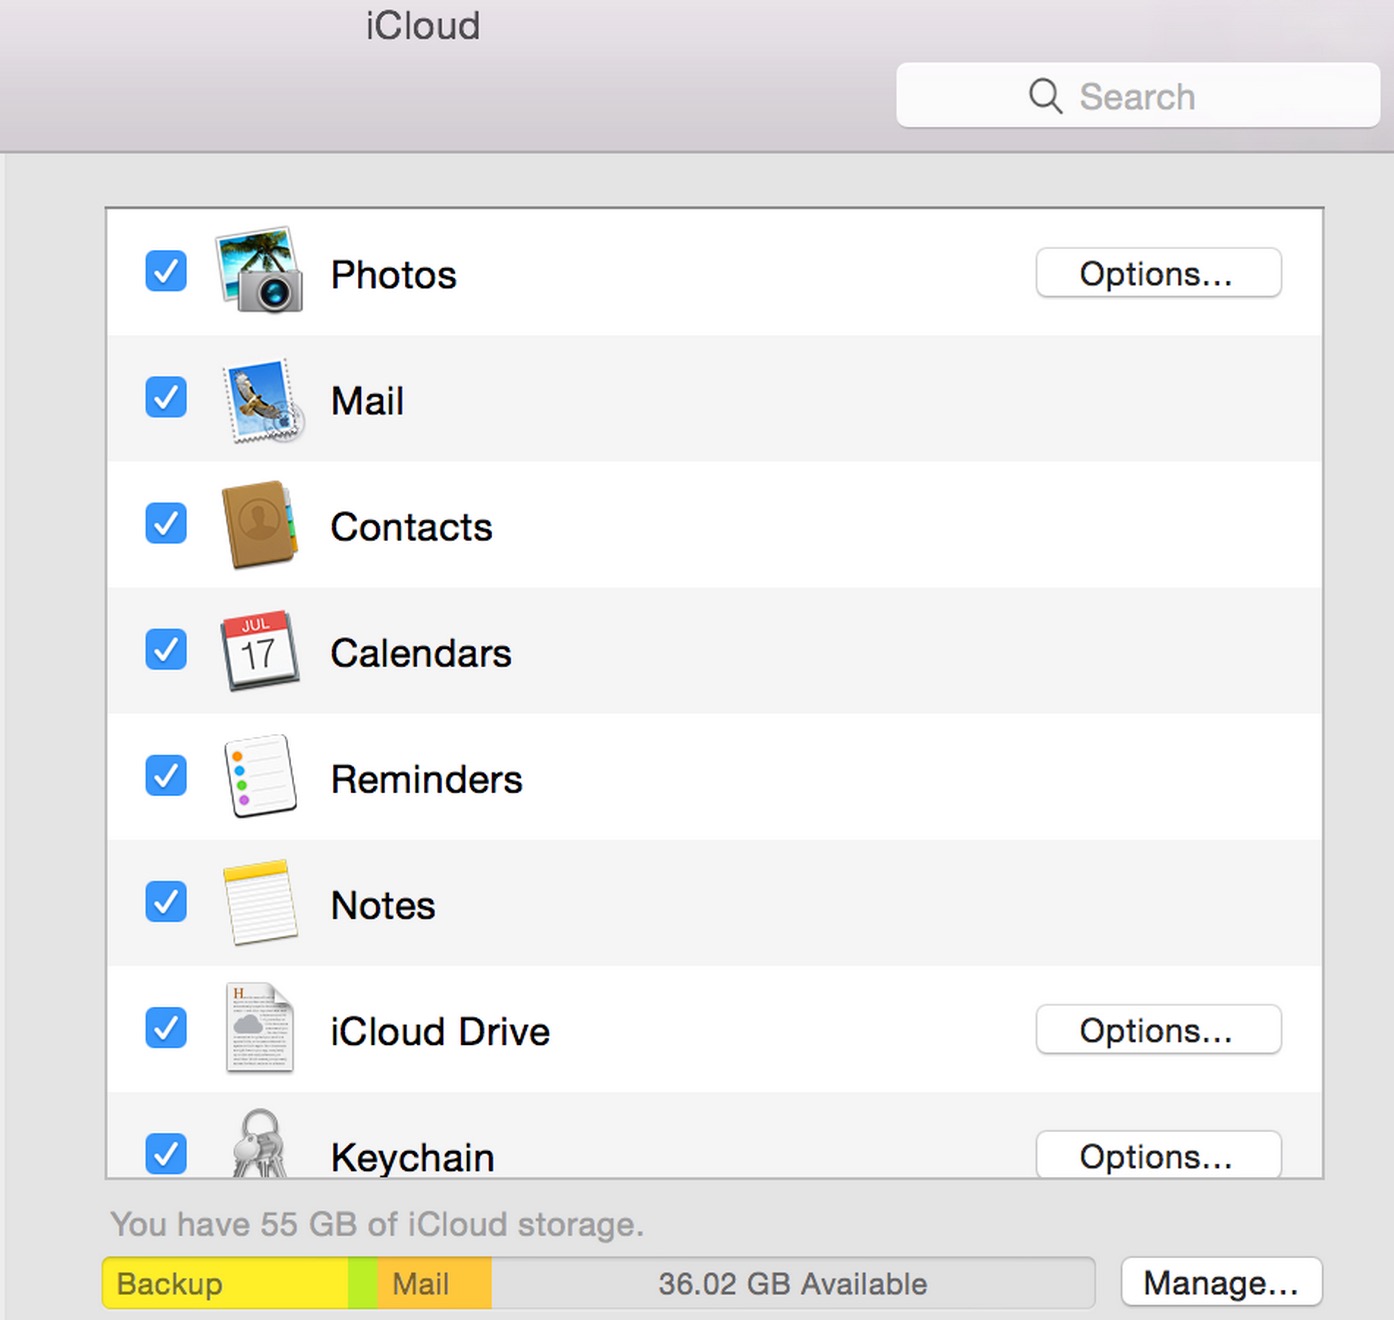Turn off iCloud Drive checkbox
The height and width of the screenshot is (1320, 1394).
click(166, 1027)
